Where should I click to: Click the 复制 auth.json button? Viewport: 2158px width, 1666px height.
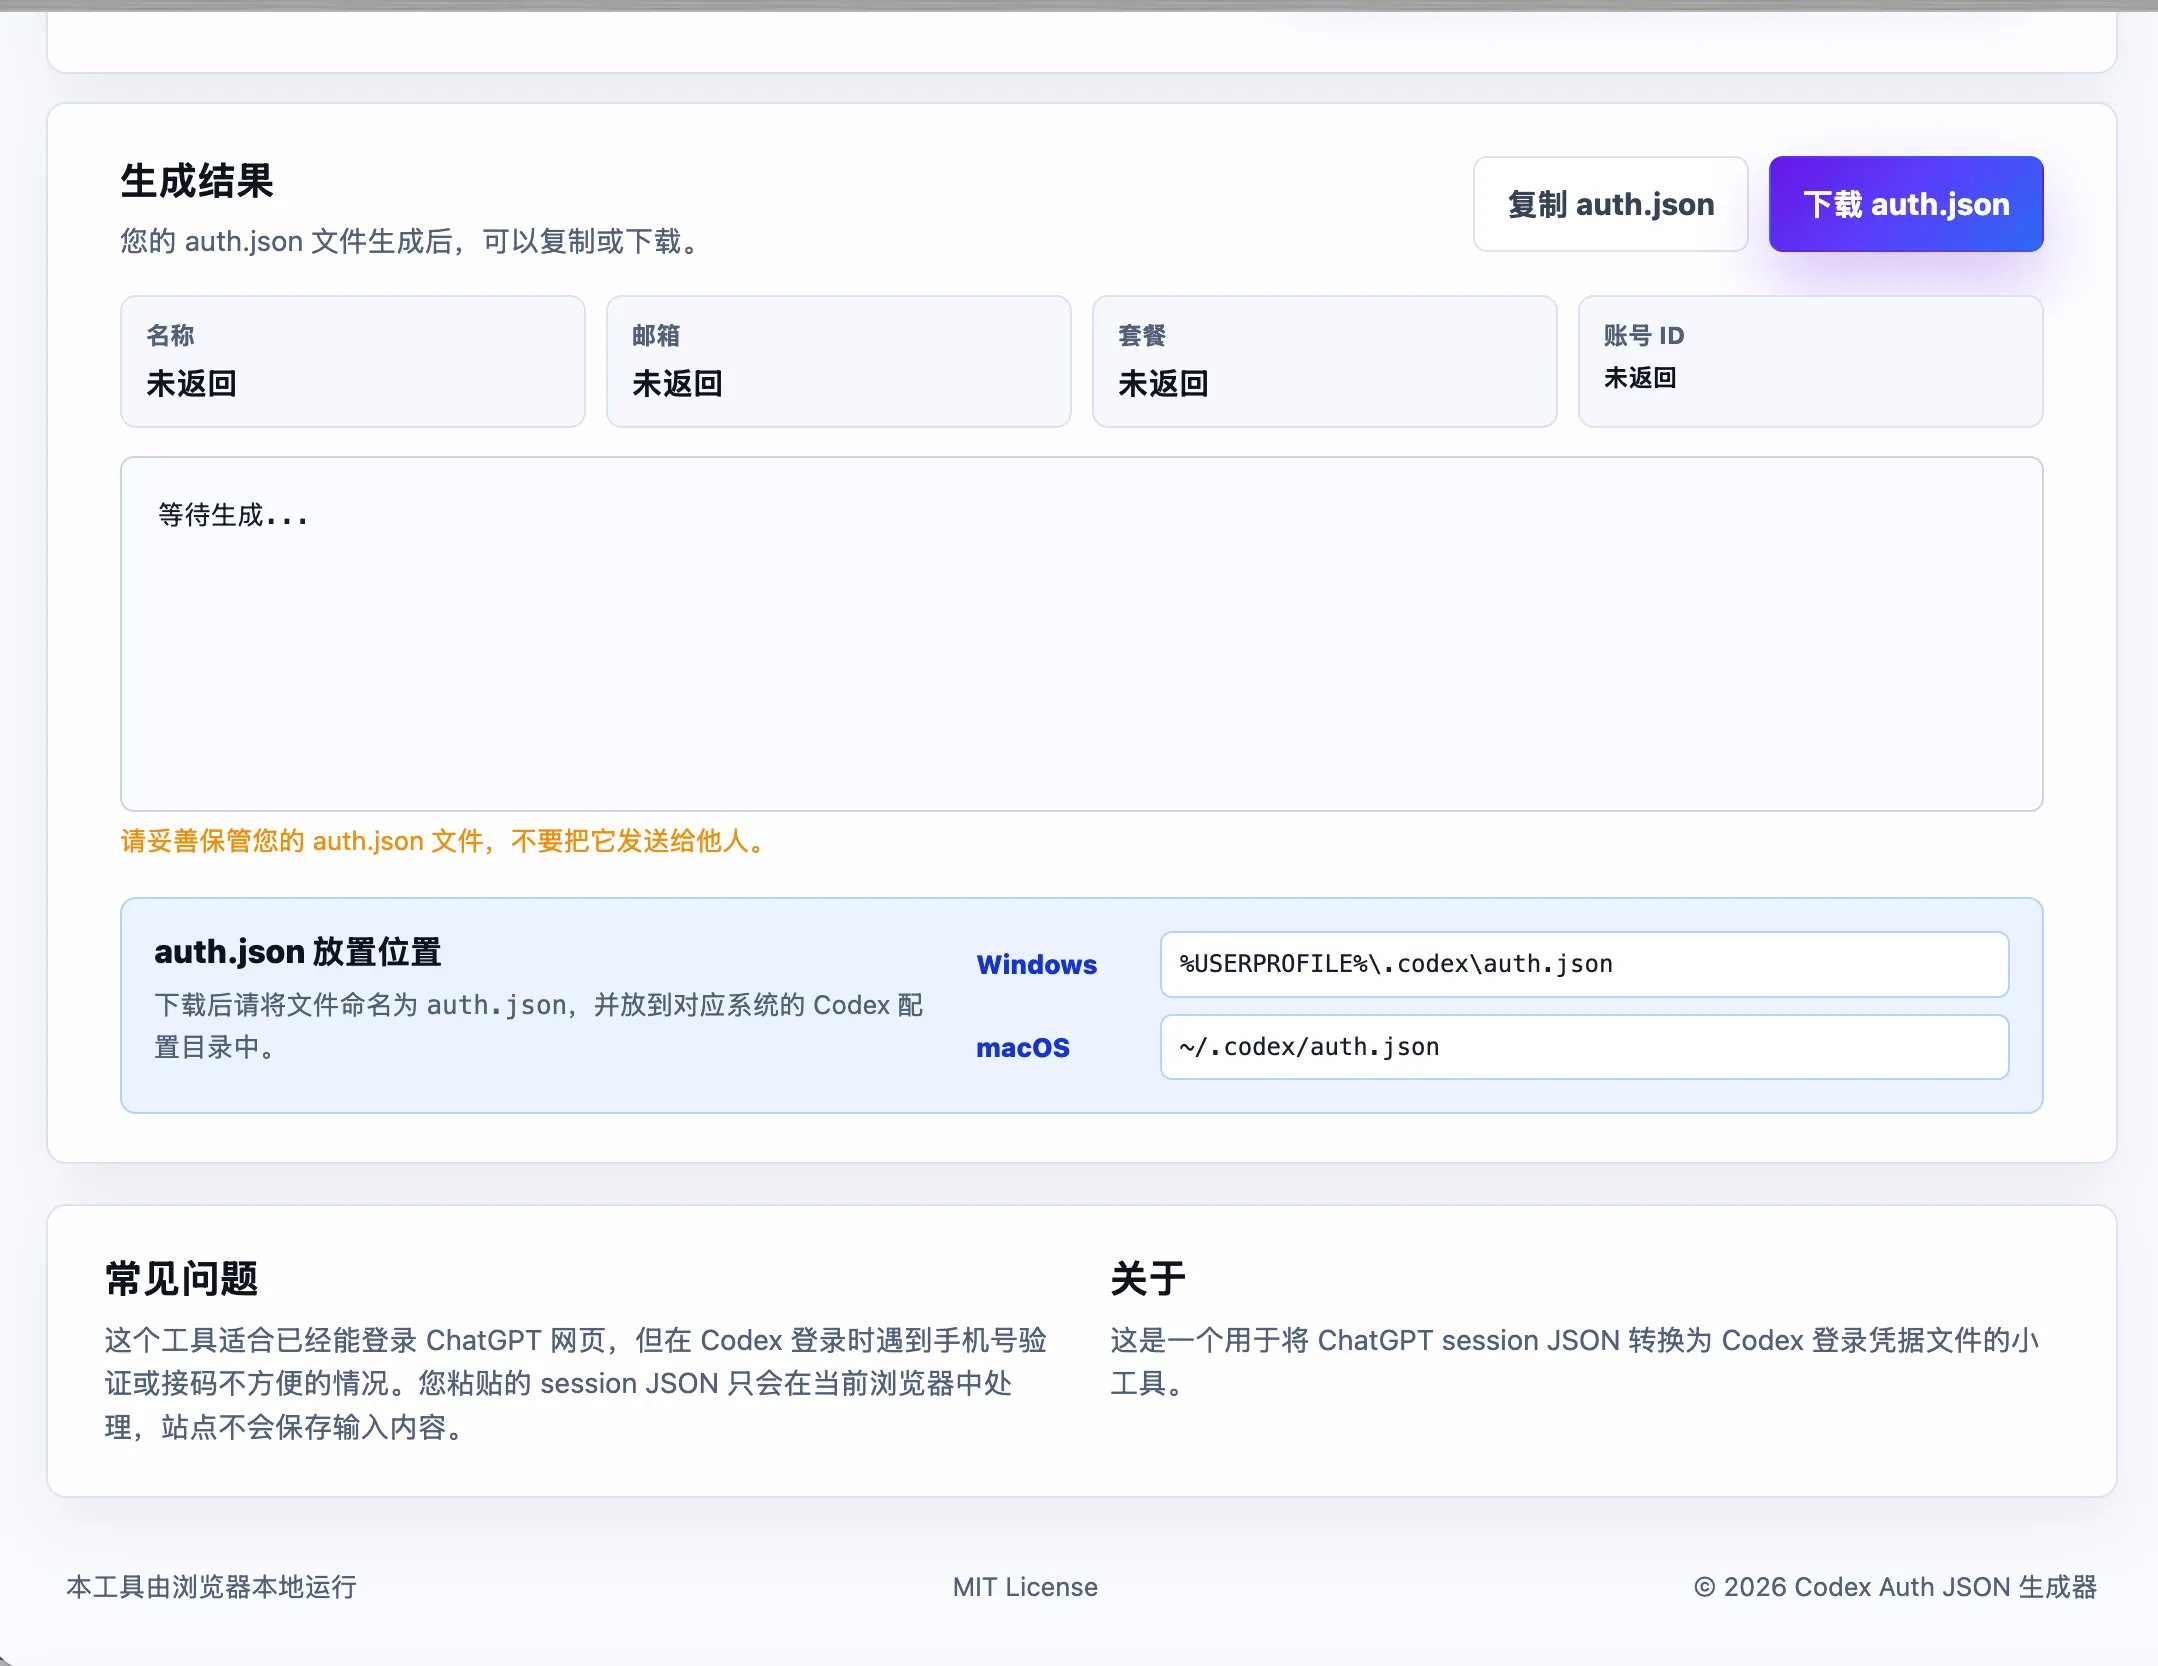coord(1610,204)
